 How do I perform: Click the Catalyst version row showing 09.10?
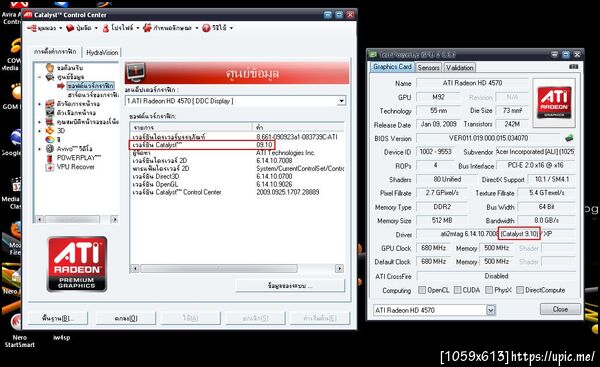[202, 145]
